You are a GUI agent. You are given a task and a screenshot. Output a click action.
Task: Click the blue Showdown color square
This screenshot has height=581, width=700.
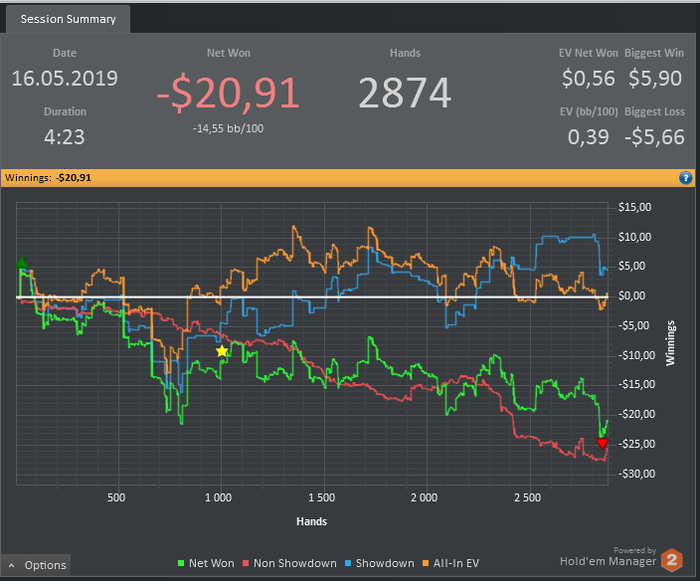pyautogui.click(x=348, y=564)
